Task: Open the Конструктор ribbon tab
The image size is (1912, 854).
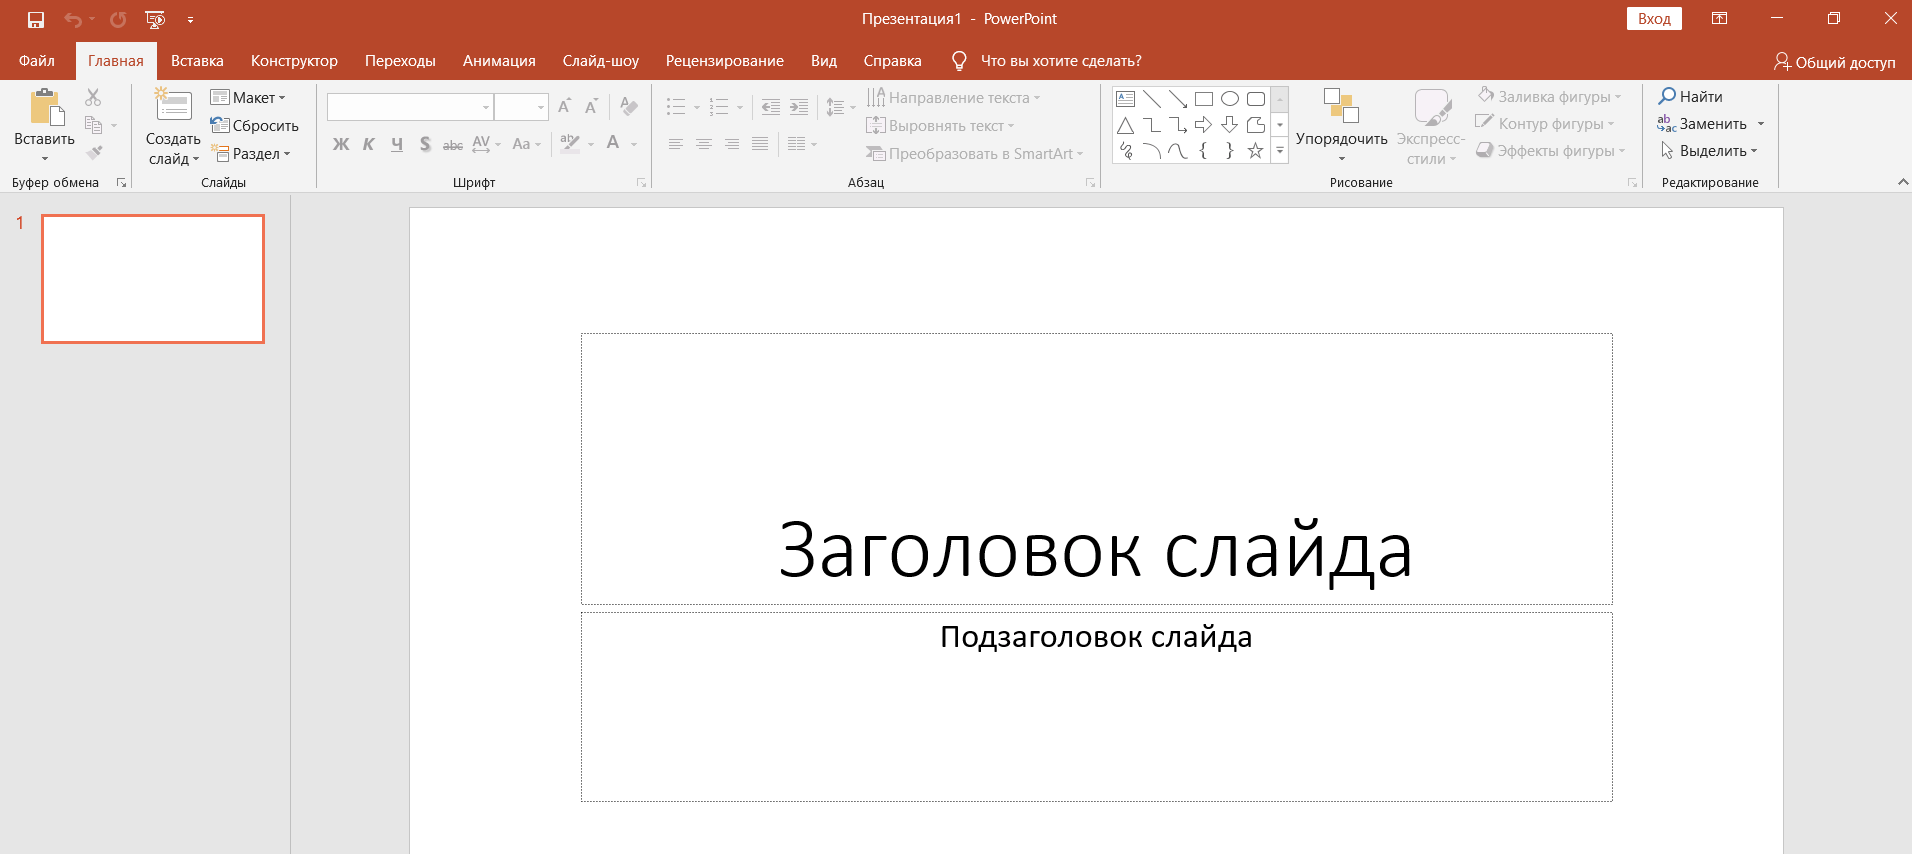Action: (294, 61)
